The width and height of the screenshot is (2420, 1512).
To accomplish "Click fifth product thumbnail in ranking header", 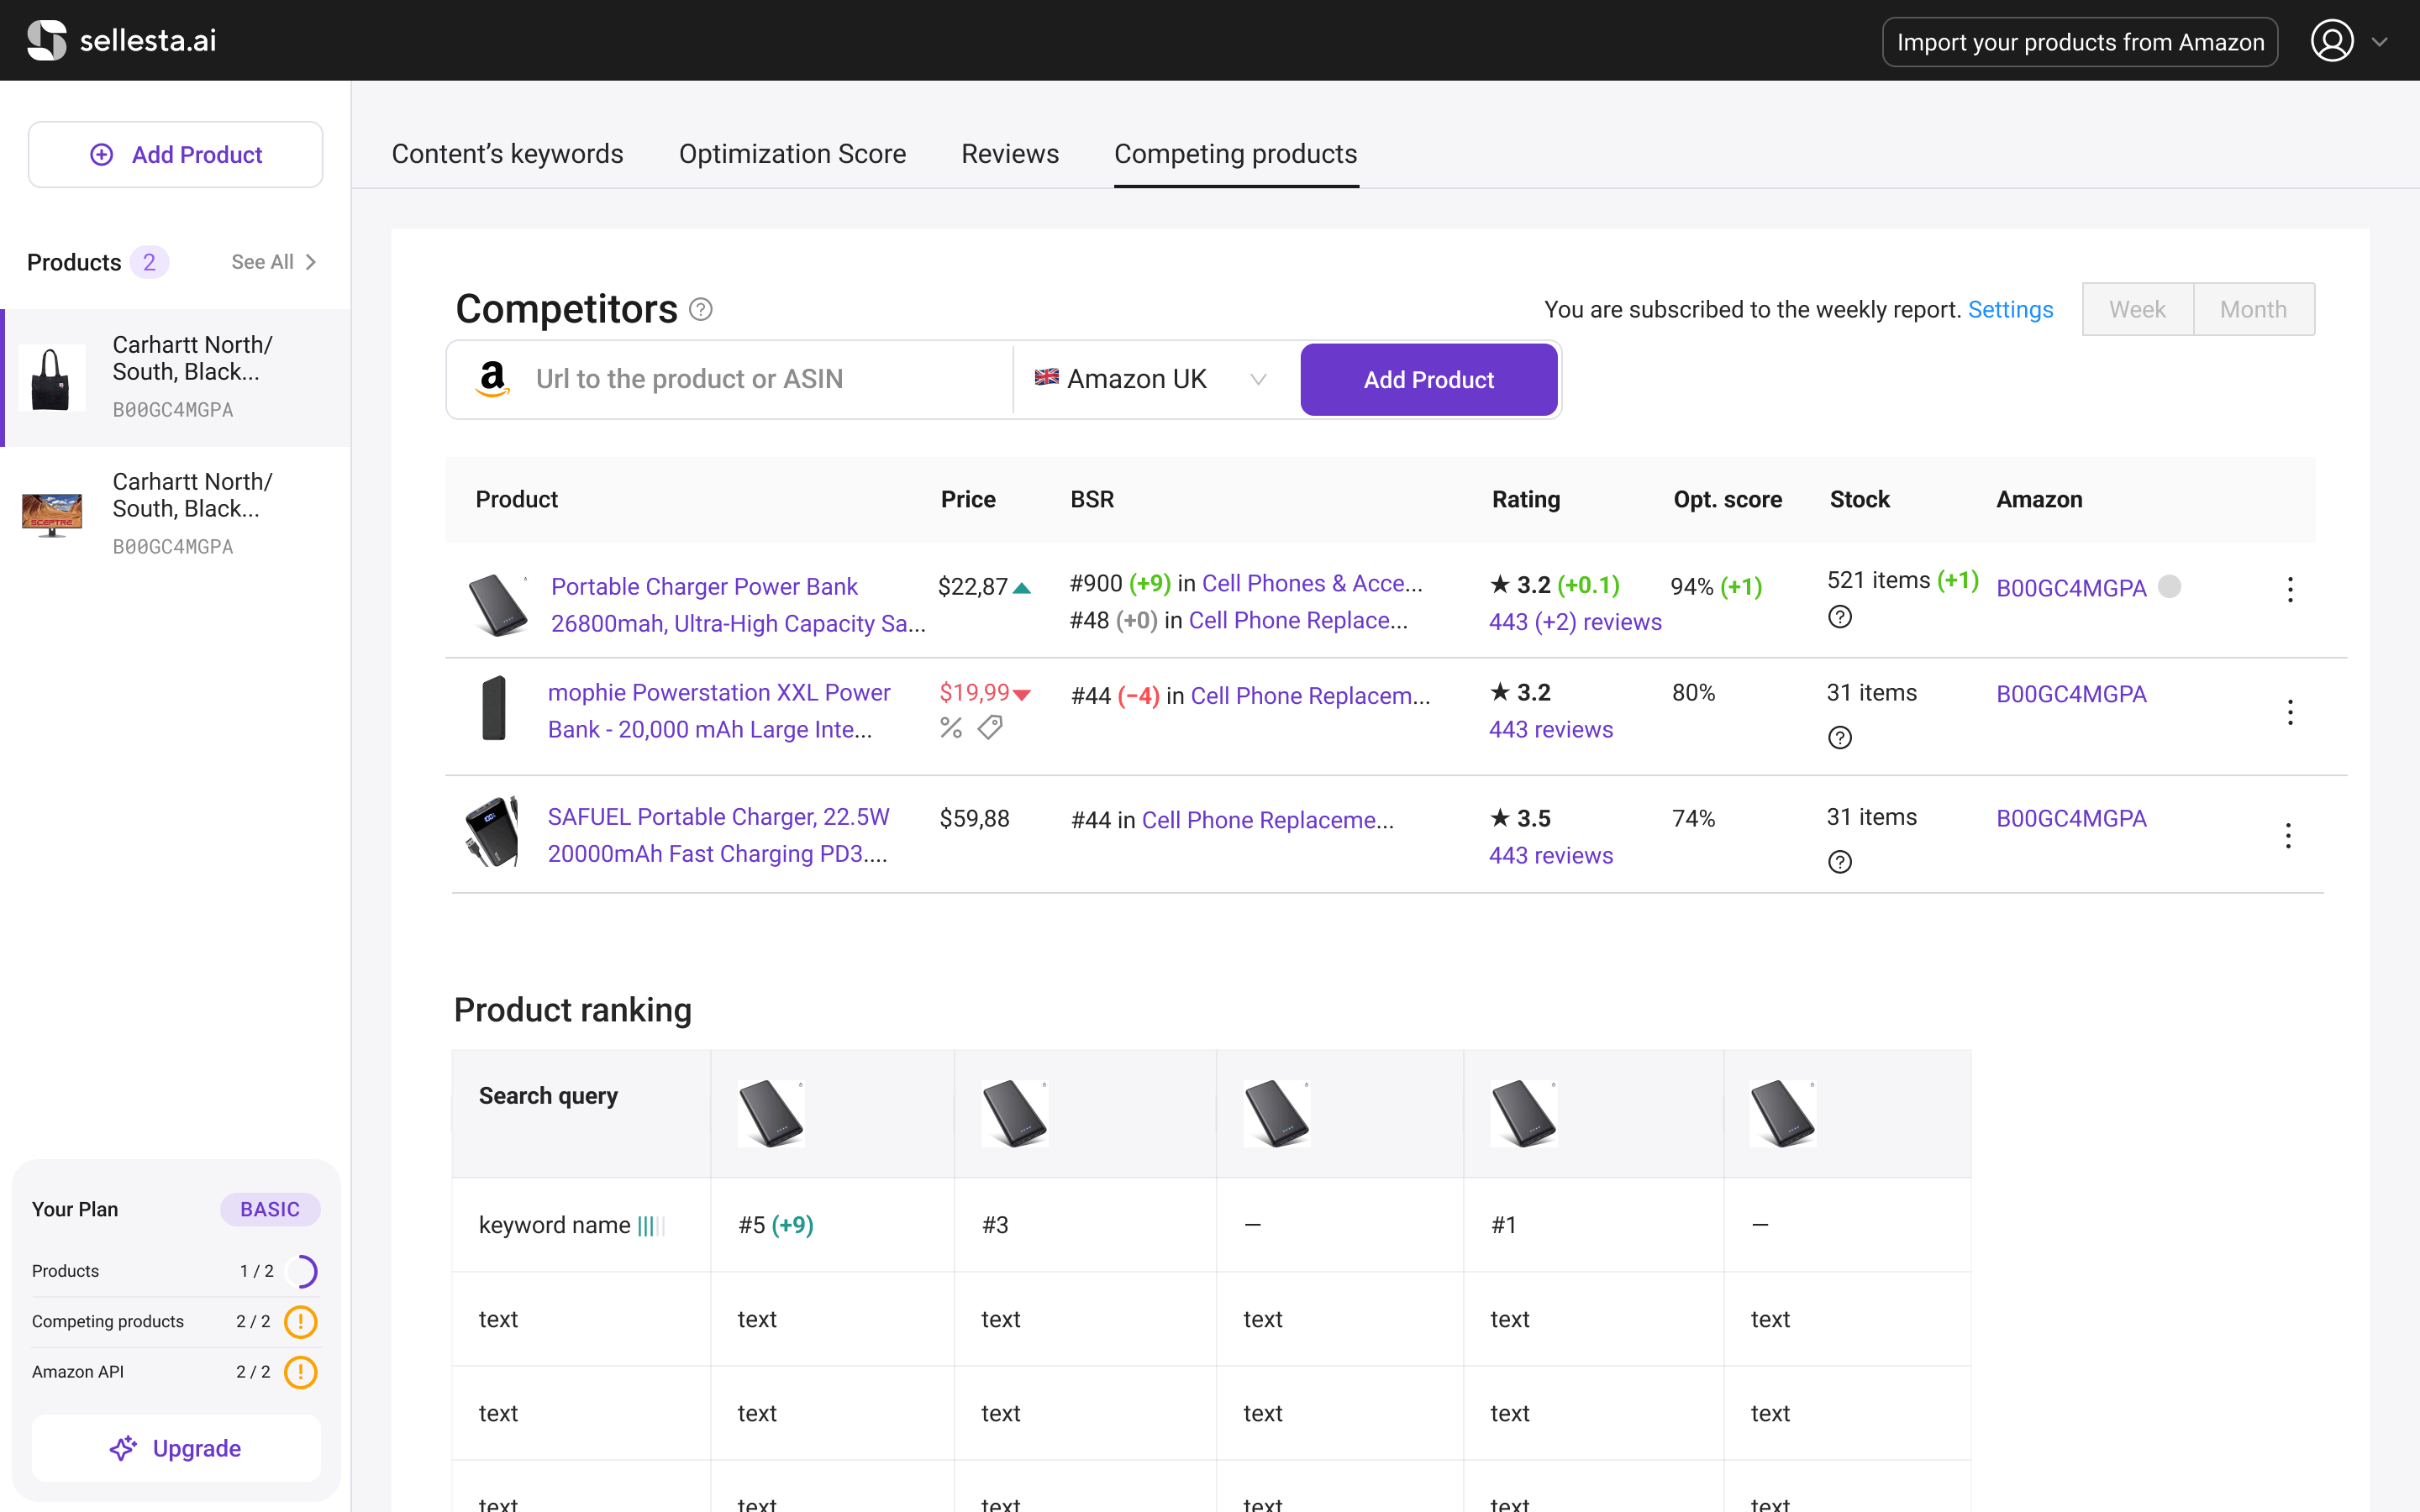I will pyautogui.click(x=1783, y=1113).
